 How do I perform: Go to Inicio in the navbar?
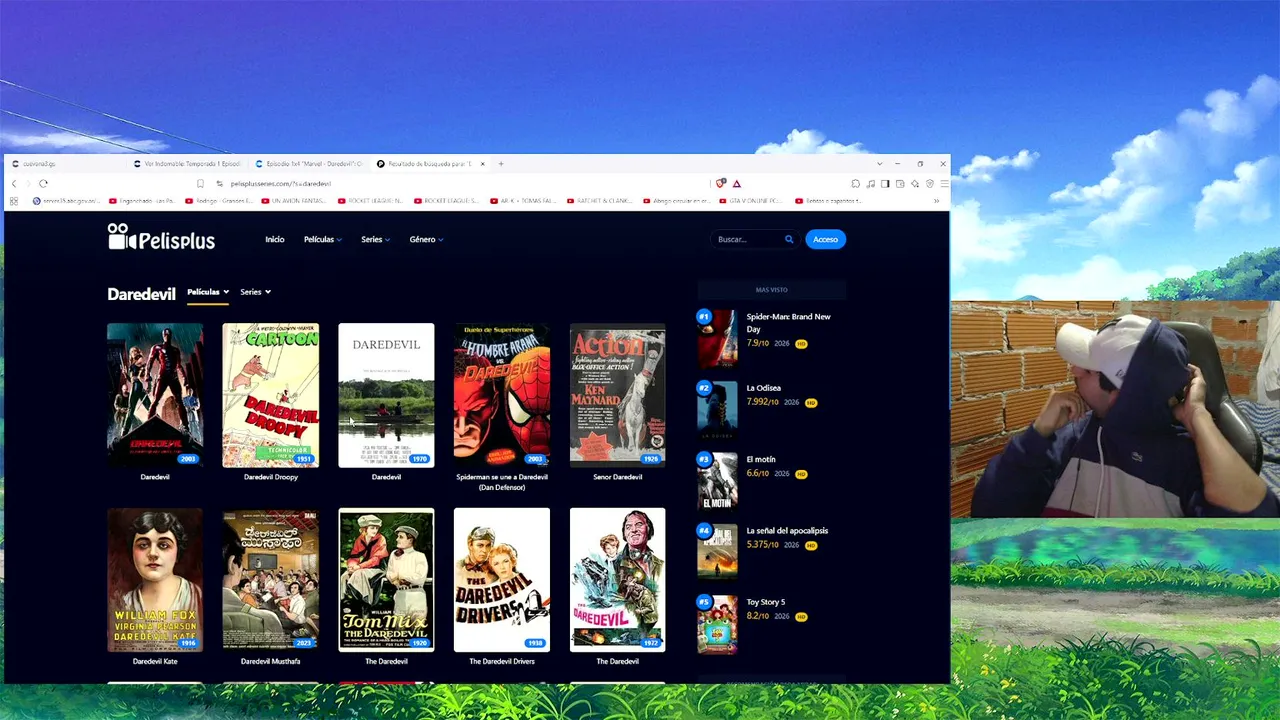click(x=275, y=239)
